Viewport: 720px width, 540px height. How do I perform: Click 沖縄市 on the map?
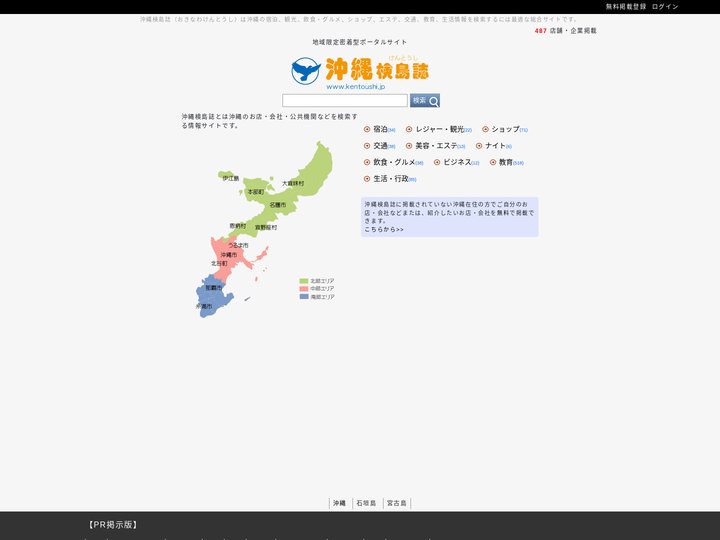point(229,255)
